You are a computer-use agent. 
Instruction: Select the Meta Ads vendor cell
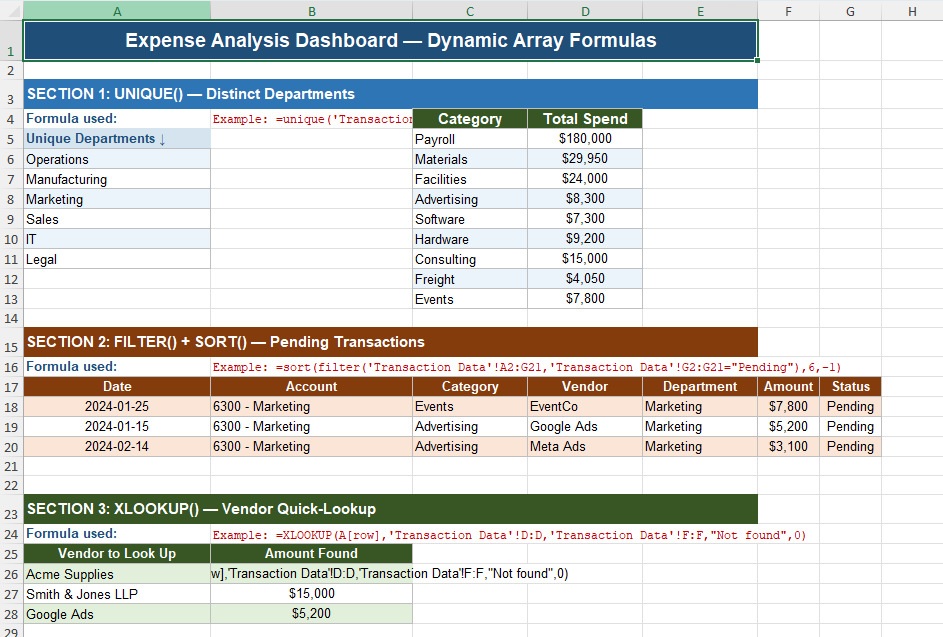[585, 446]
